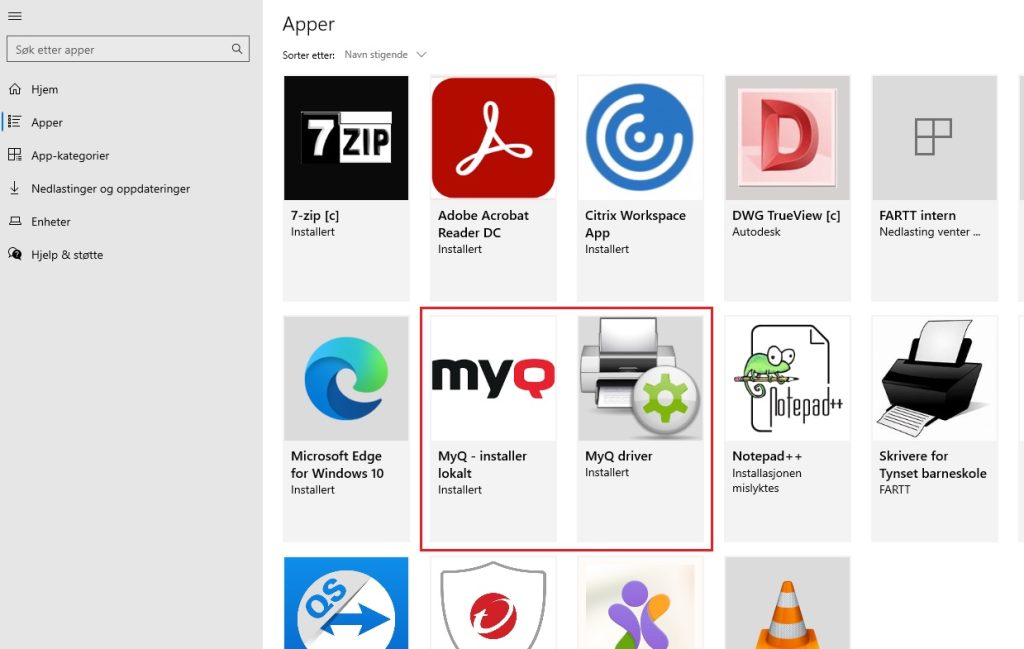This screenshot has width=1024, height=649.
Task: Open the 7-zip app icon
Action: coord(346,138)
